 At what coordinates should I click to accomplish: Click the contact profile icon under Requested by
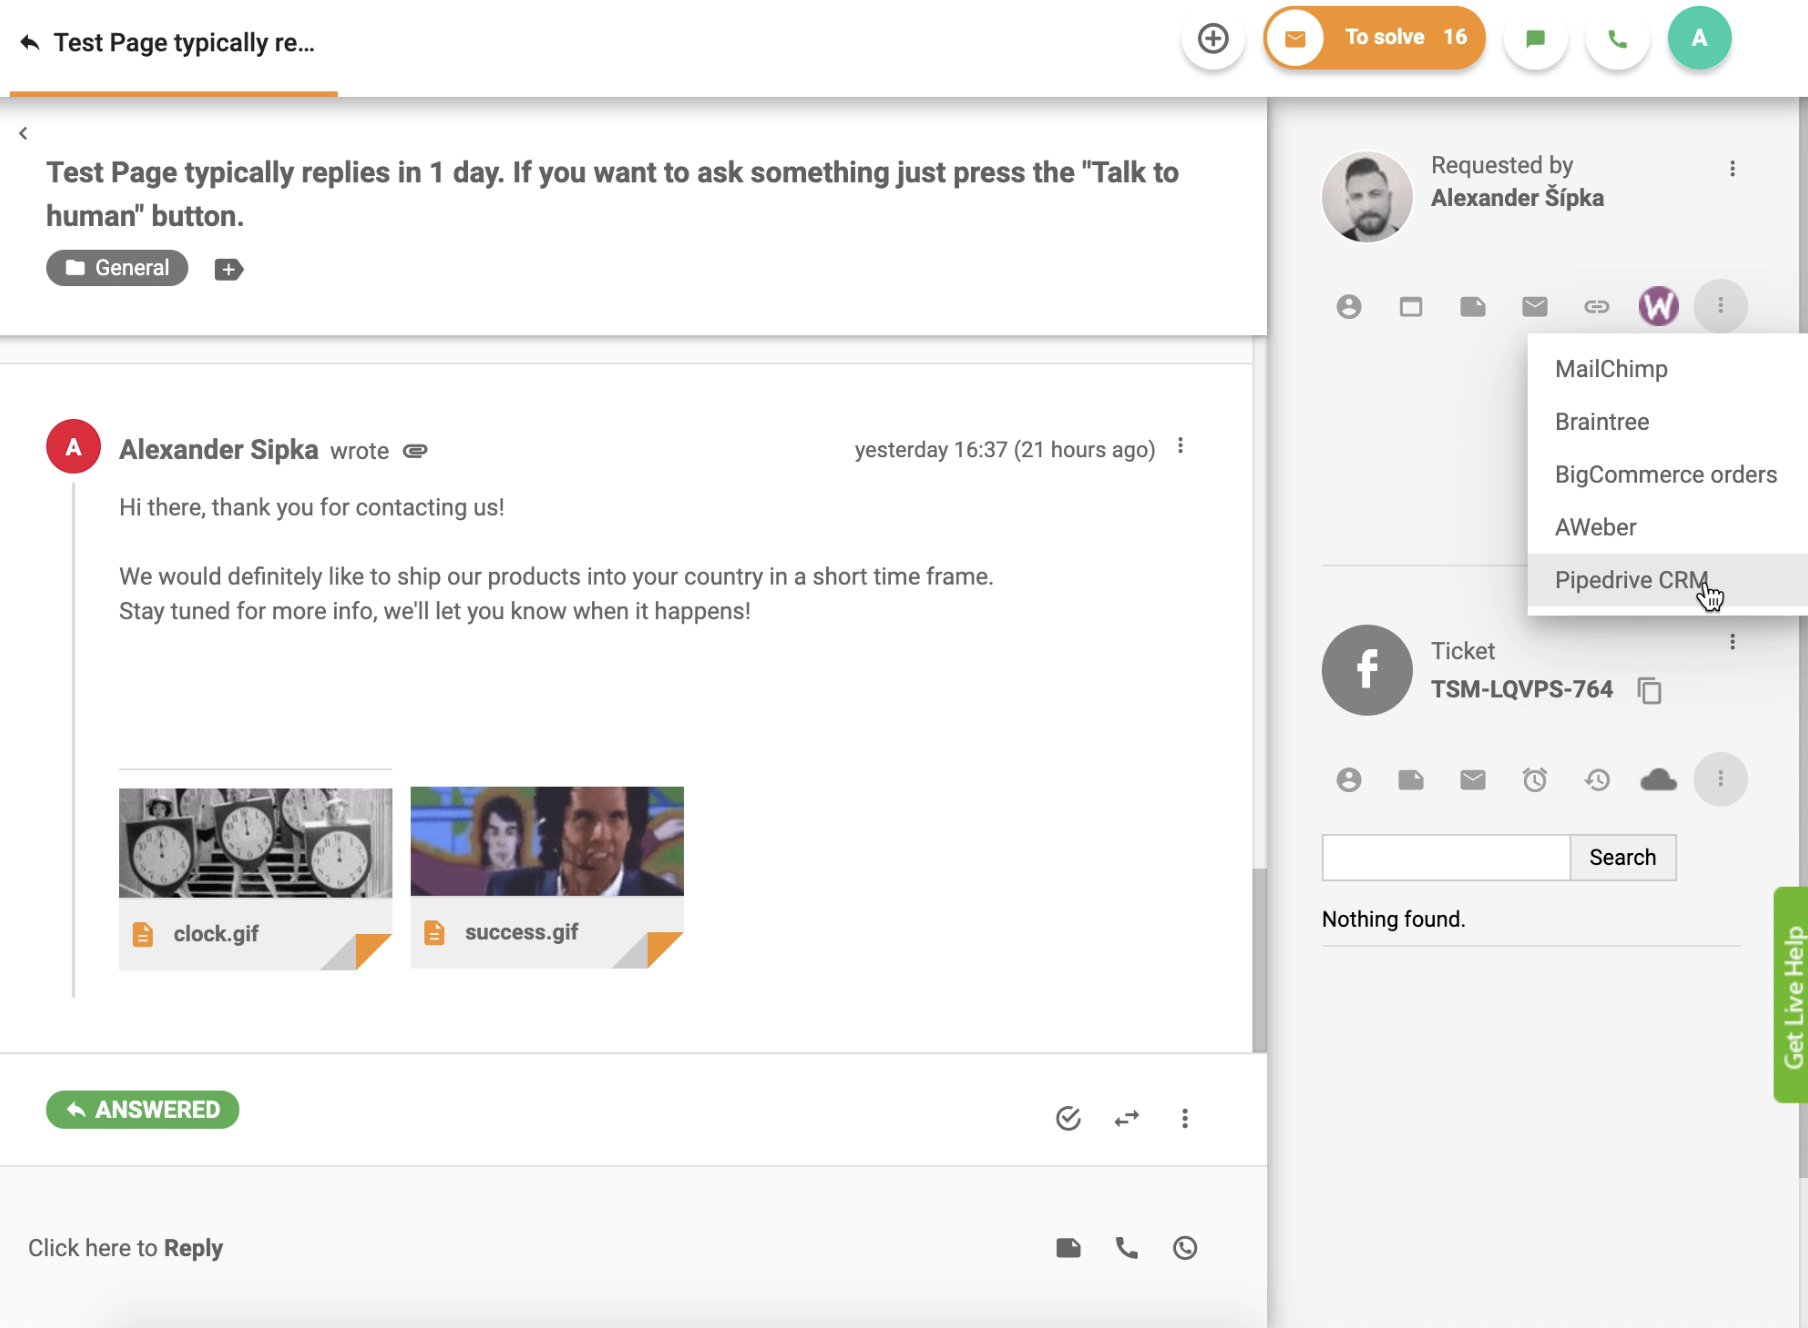click(x=1348, y=307)
